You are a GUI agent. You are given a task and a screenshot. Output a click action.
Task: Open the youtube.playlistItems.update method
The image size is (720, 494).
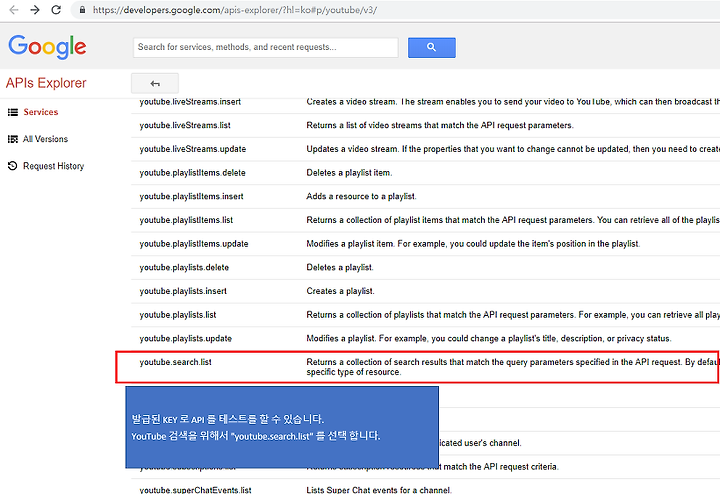194,244
